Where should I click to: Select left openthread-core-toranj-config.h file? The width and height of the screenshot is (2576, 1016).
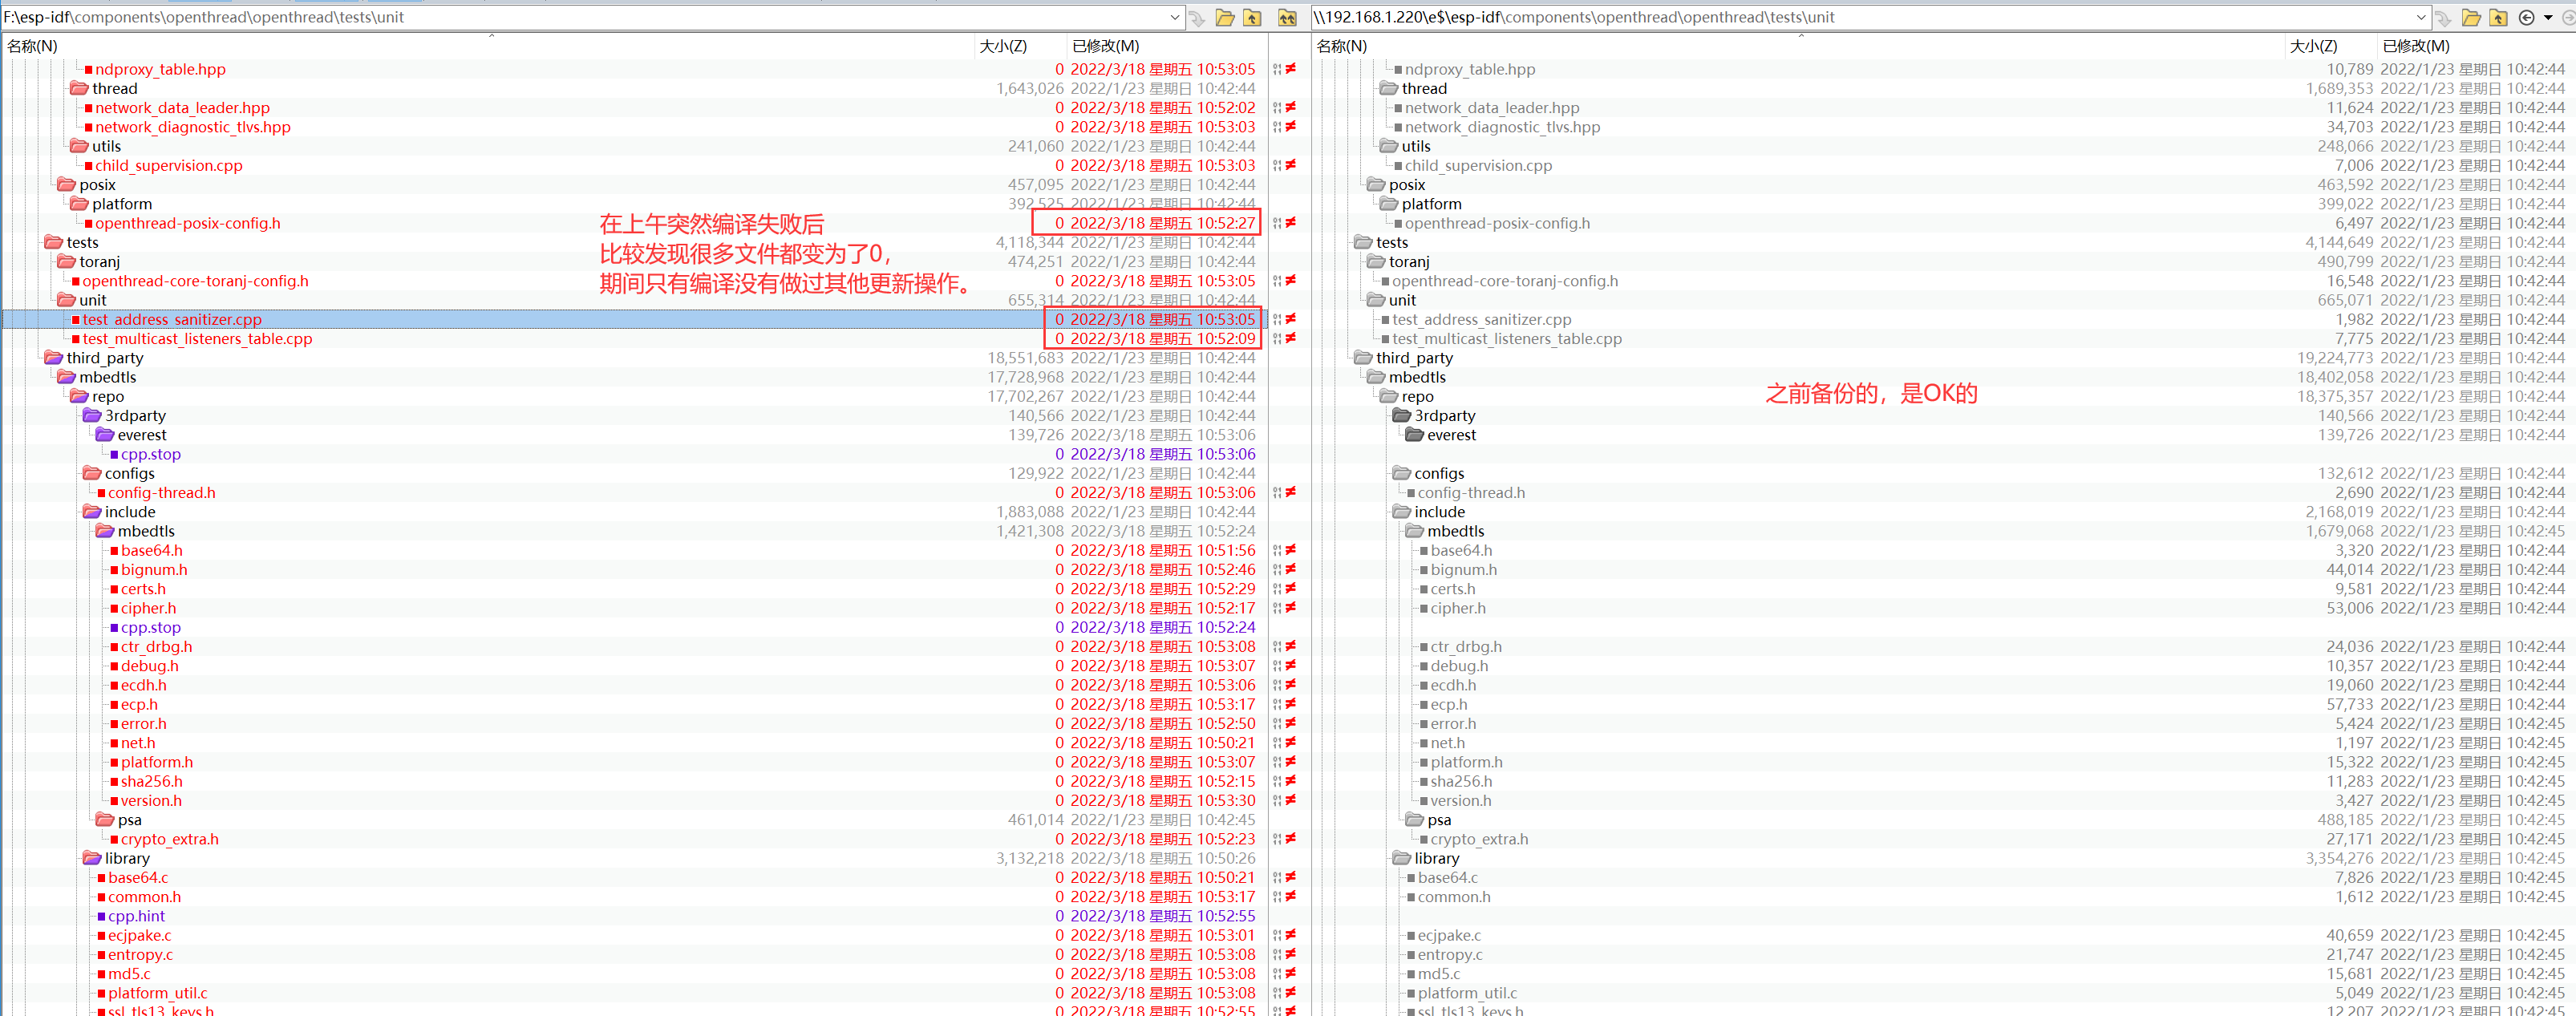(195, 281)
